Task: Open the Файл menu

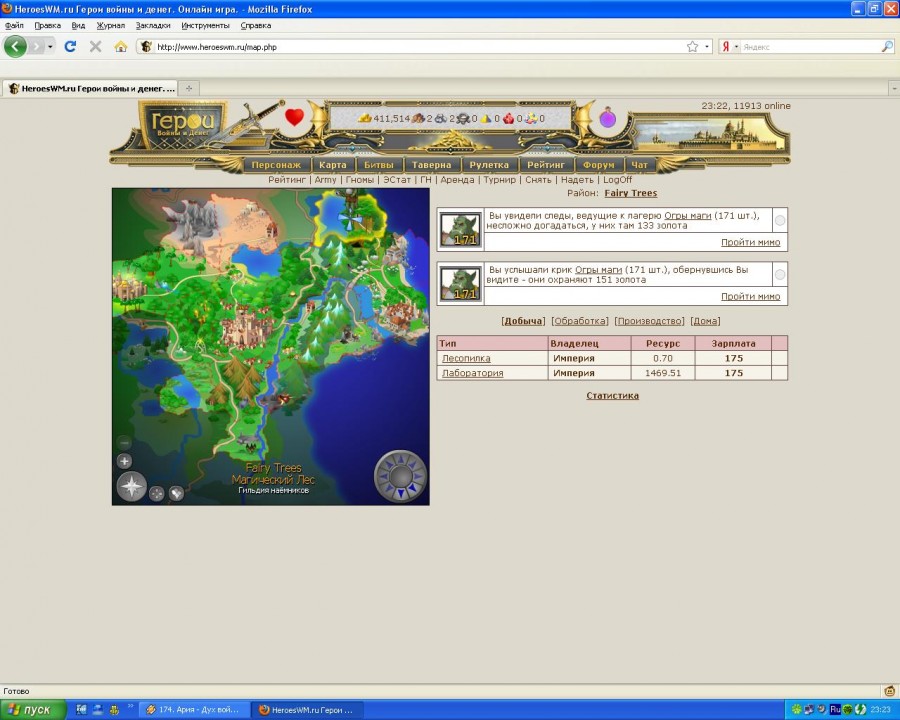Action: click(14, 25)
